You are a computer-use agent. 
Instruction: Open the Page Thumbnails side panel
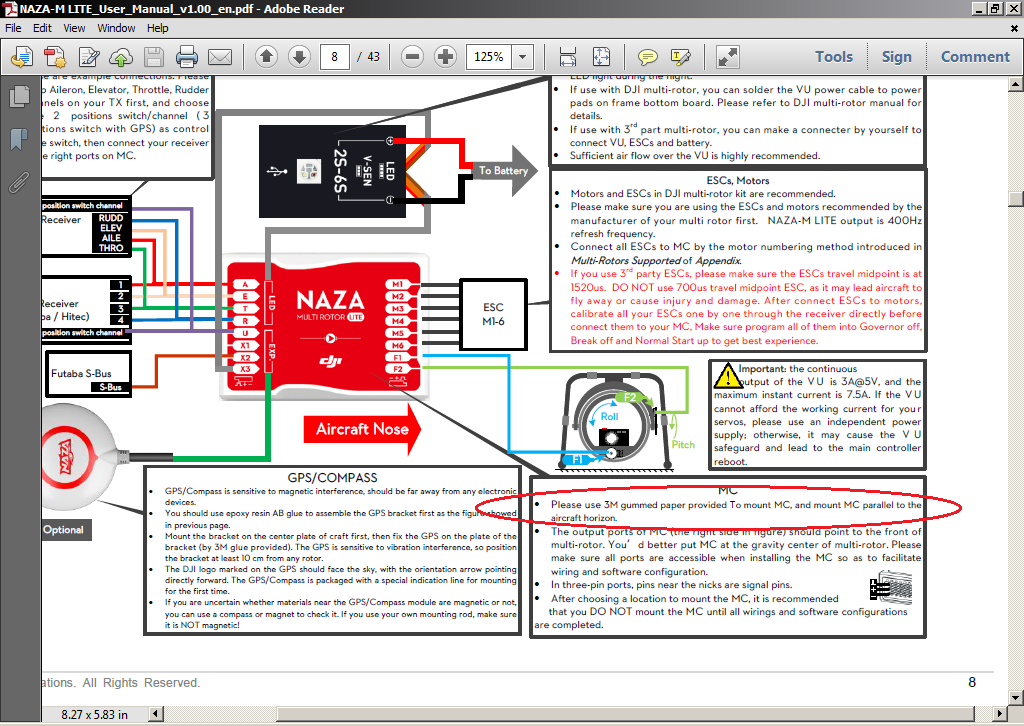18,97
